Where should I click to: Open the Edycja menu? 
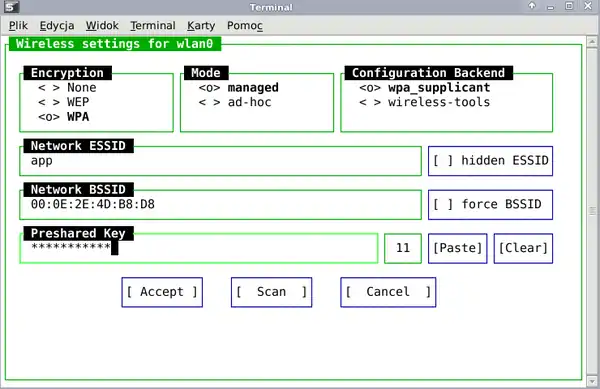pos(57,26)
